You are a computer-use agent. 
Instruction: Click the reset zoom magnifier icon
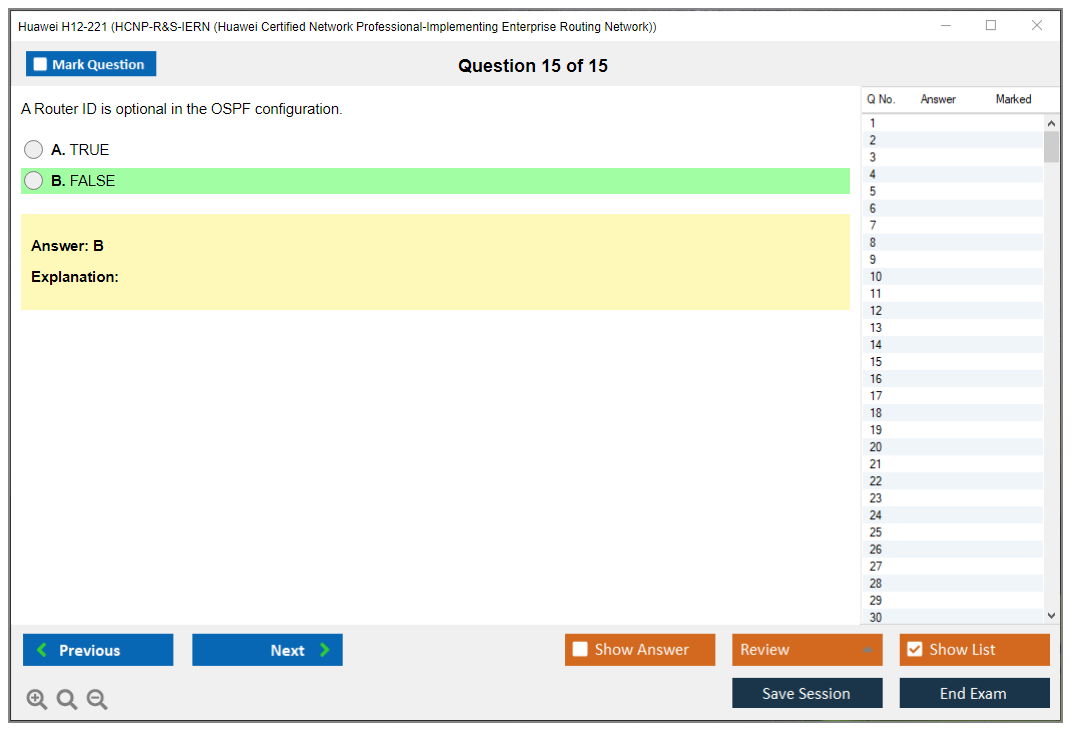tap(67, 700)
